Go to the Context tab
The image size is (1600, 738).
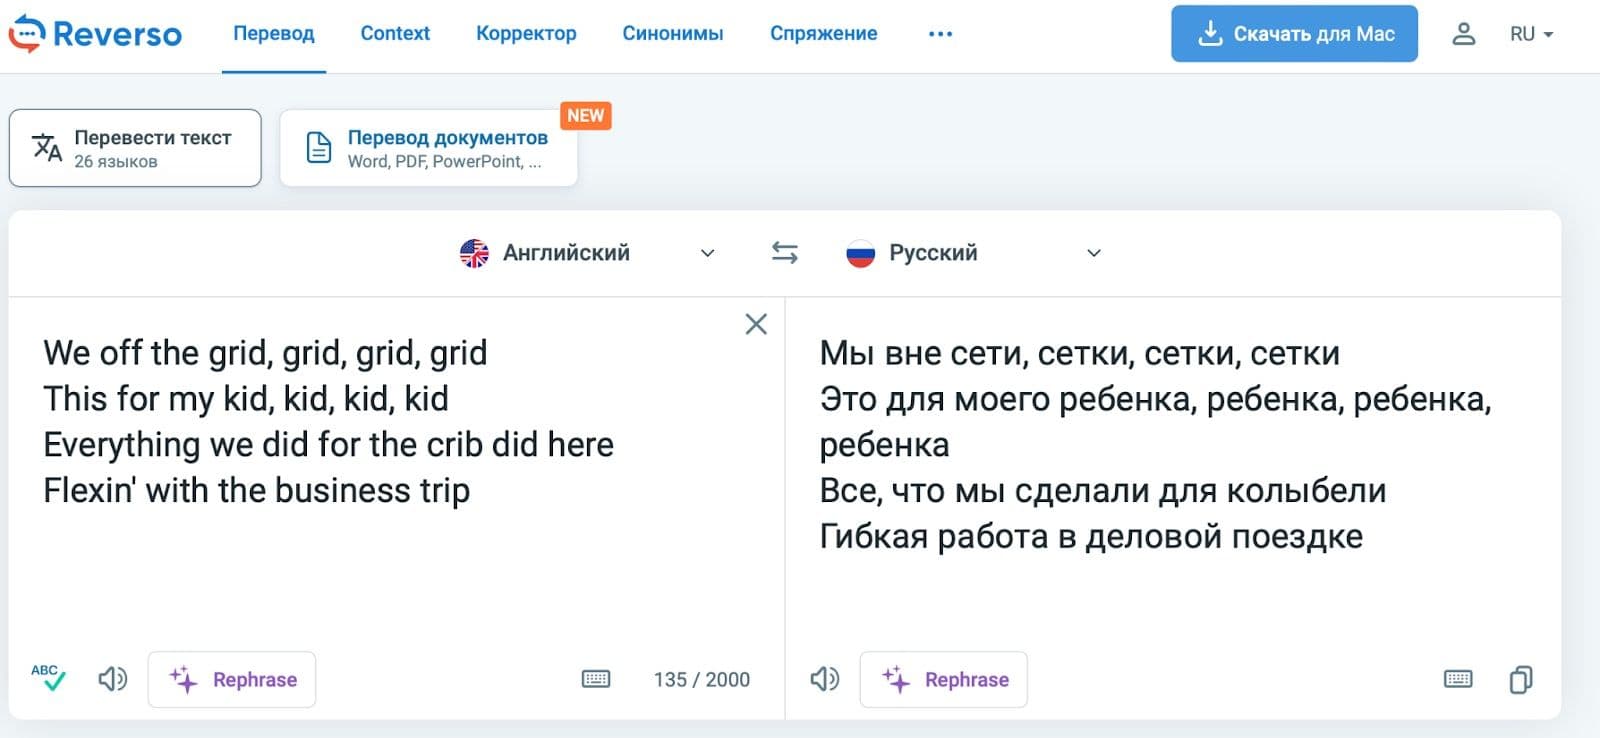coord(395,33)
